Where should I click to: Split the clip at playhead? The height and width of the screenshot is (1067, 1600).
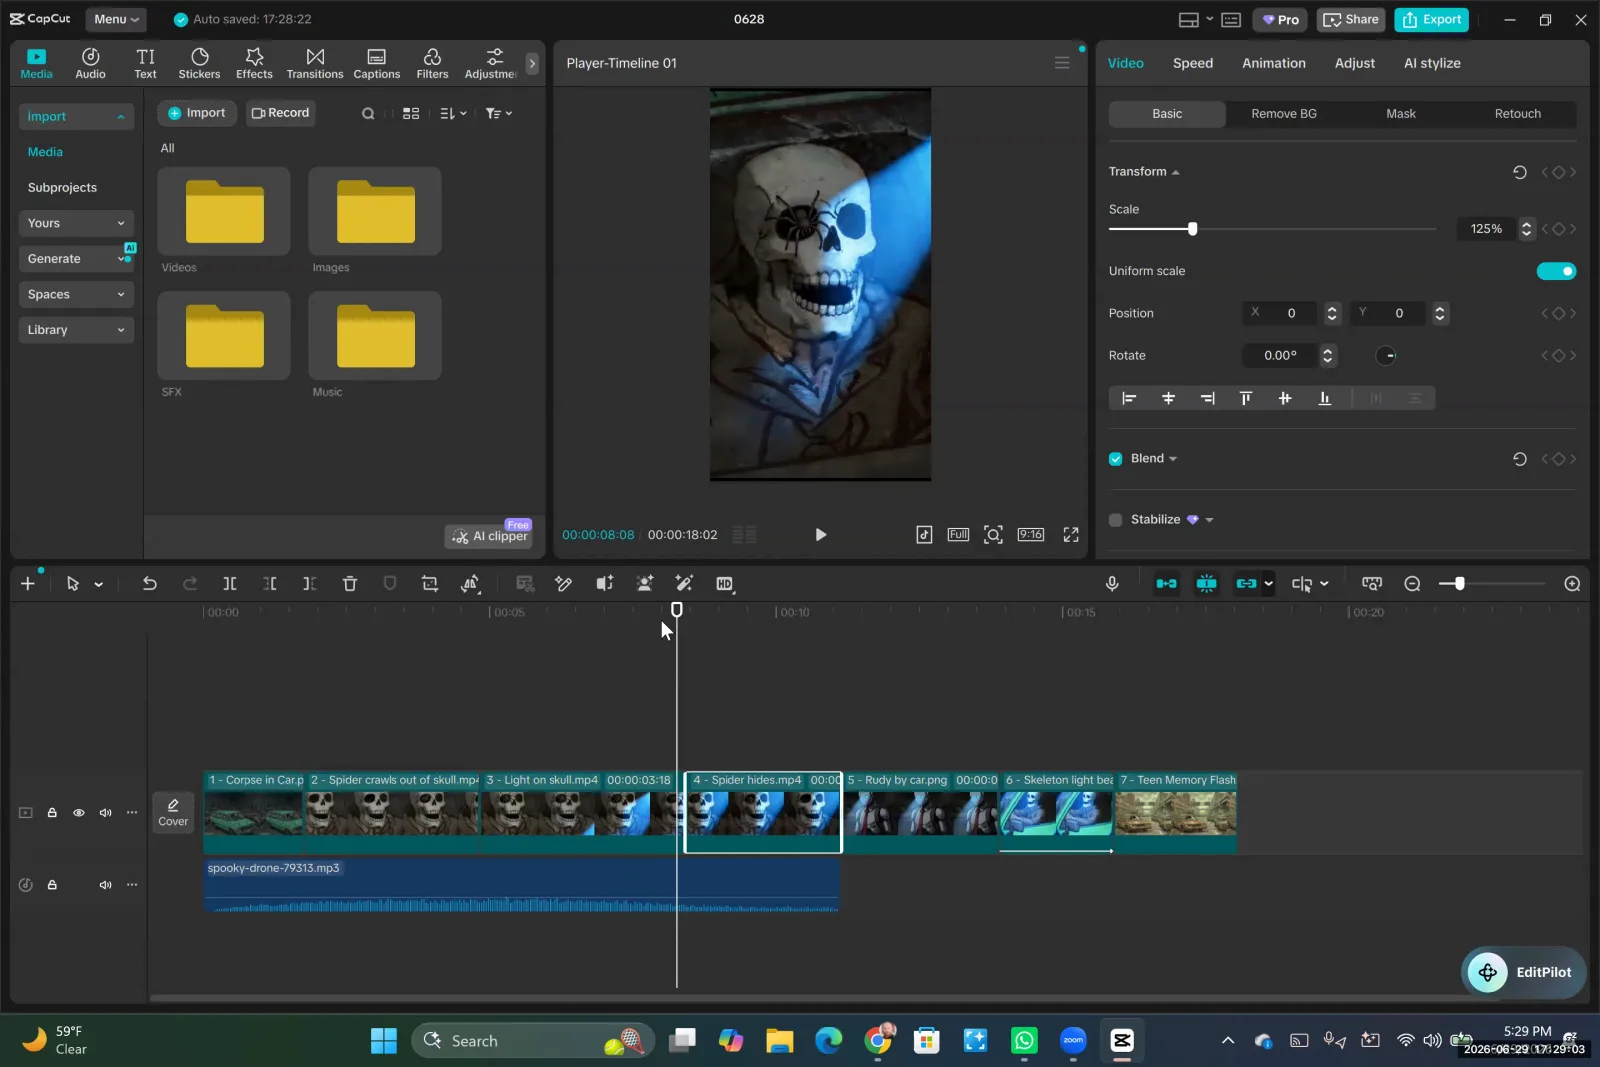tap(229, 584)
